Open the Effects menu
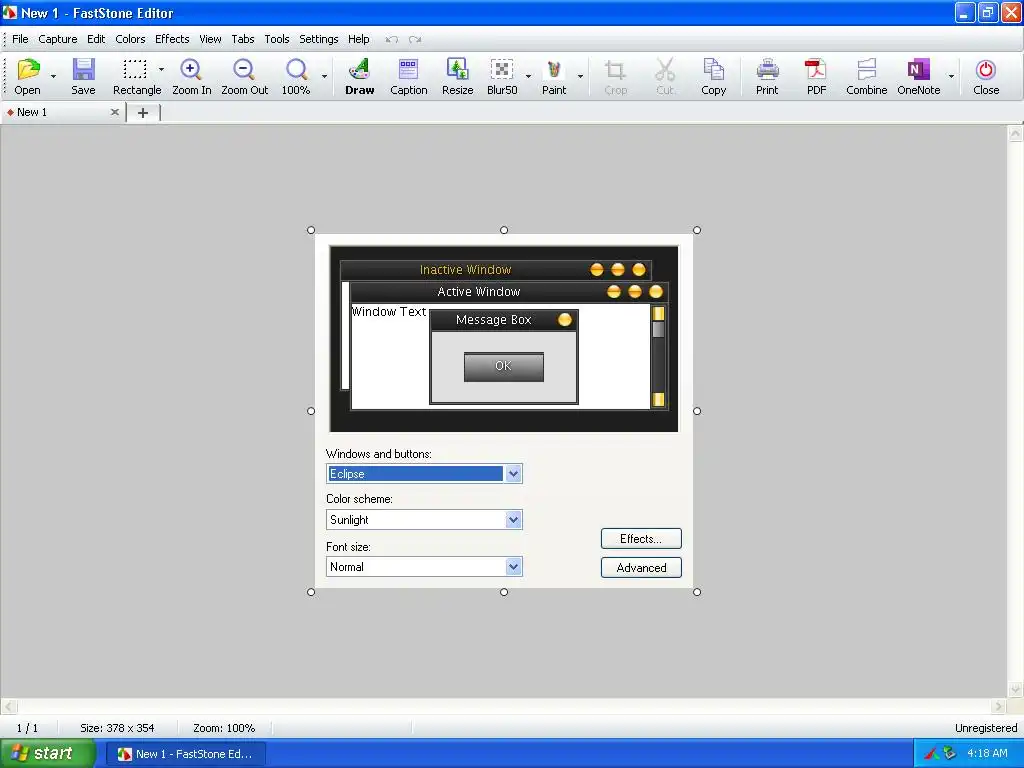Image resolution: width=1024 pixels, height=768 pixels. tap(172, 39)
